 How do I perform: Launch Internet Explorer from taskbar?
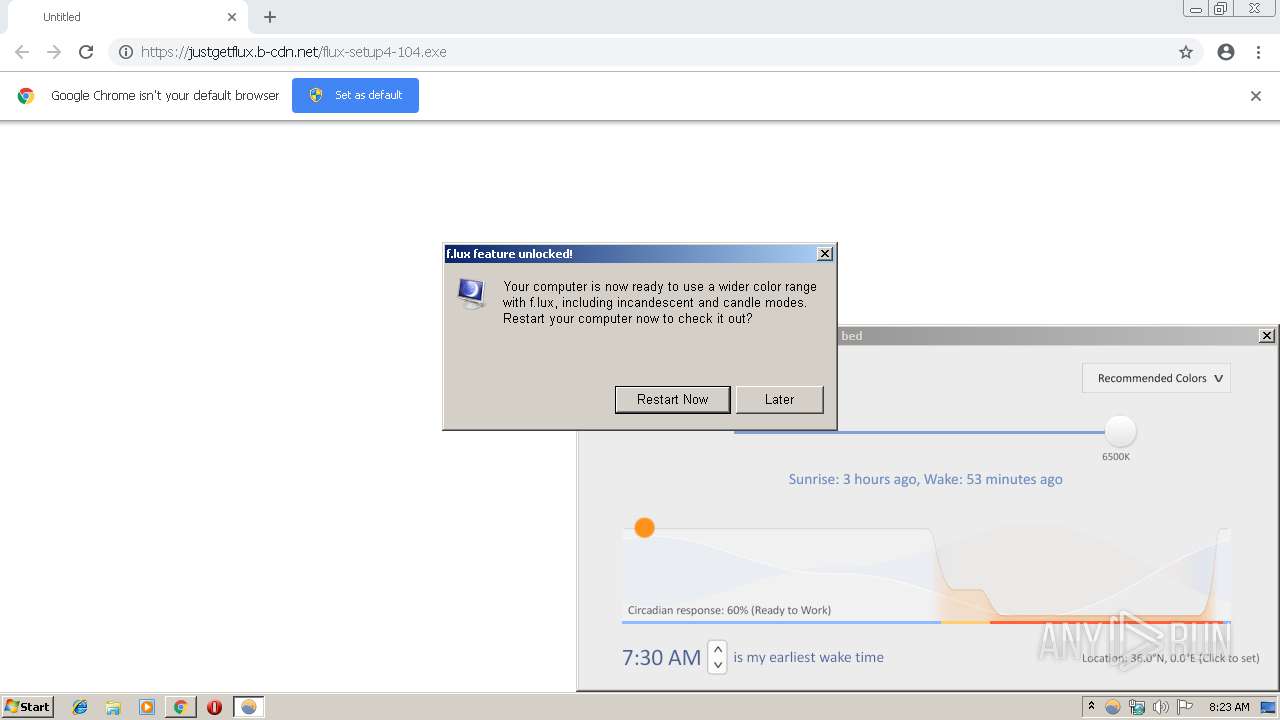(x=80, y=707)
